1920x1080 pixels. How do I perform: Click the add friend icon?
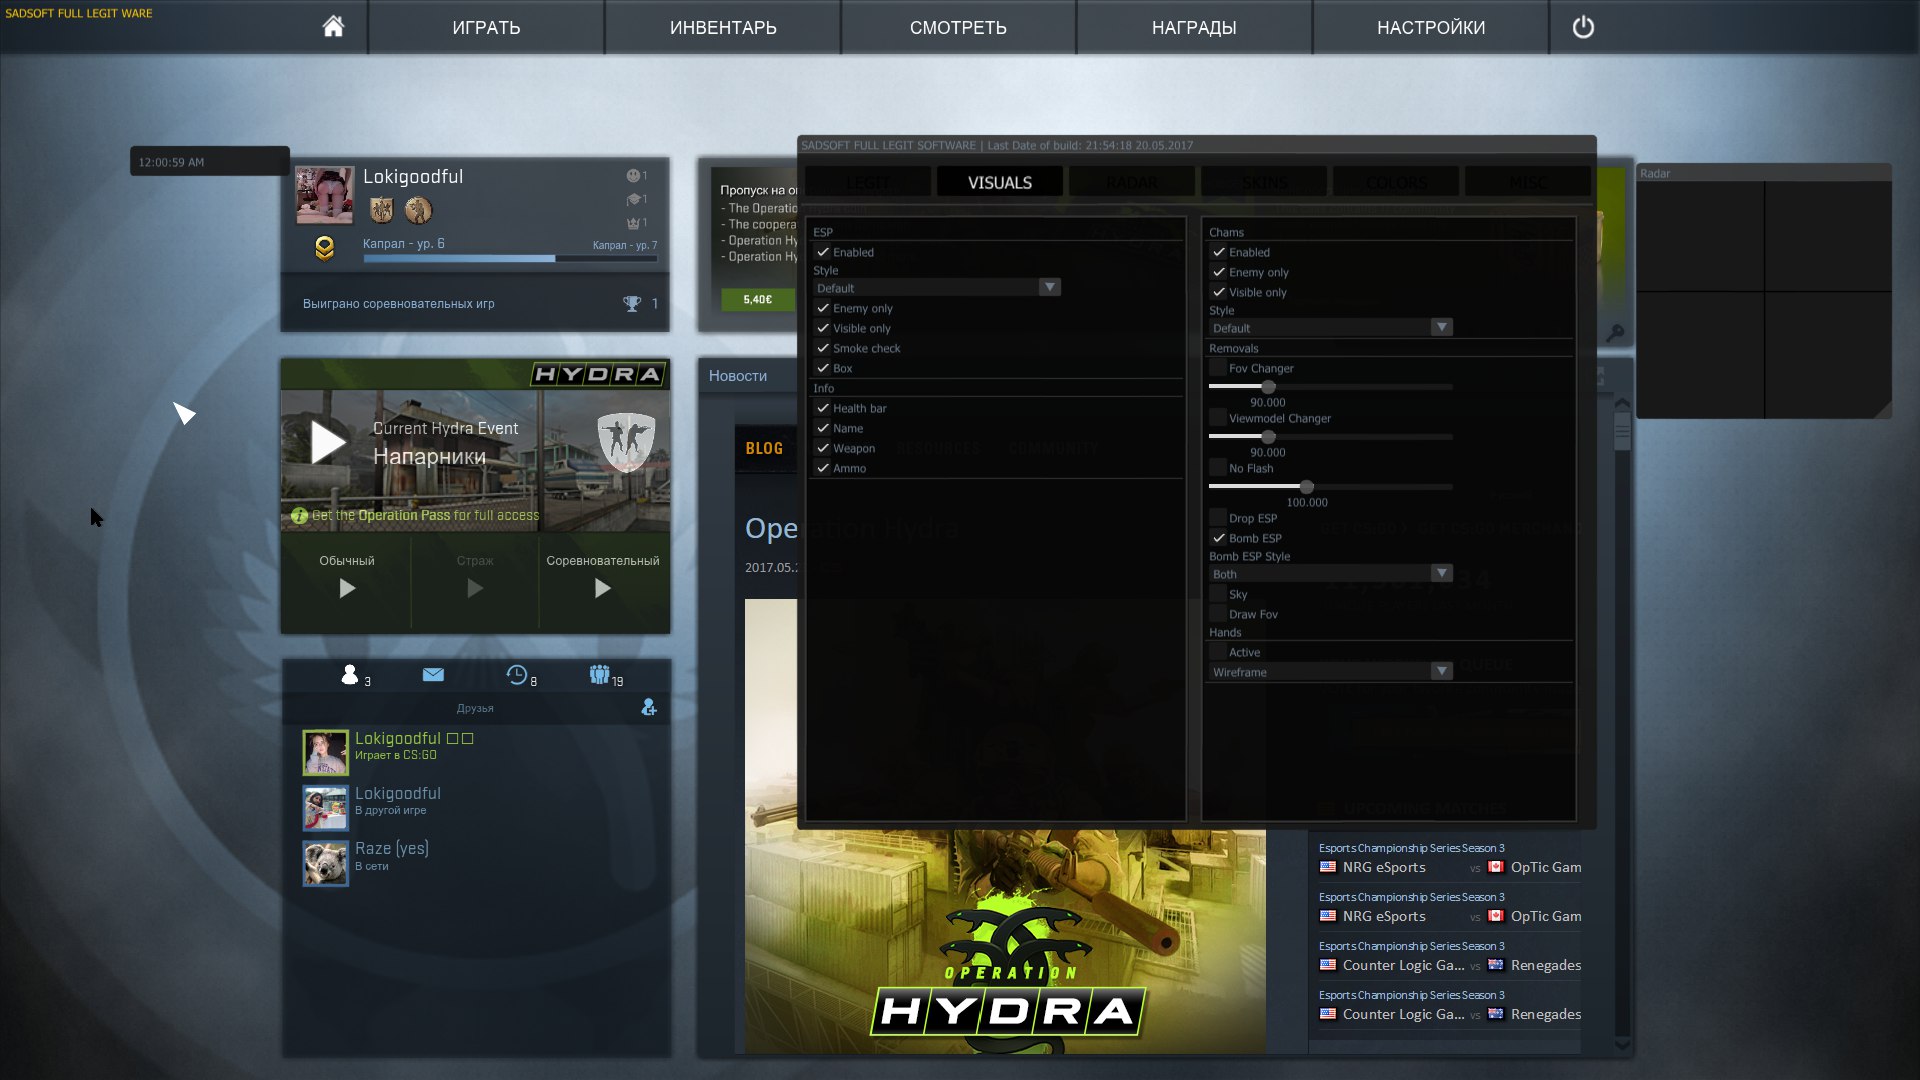[x=649, y=708]
